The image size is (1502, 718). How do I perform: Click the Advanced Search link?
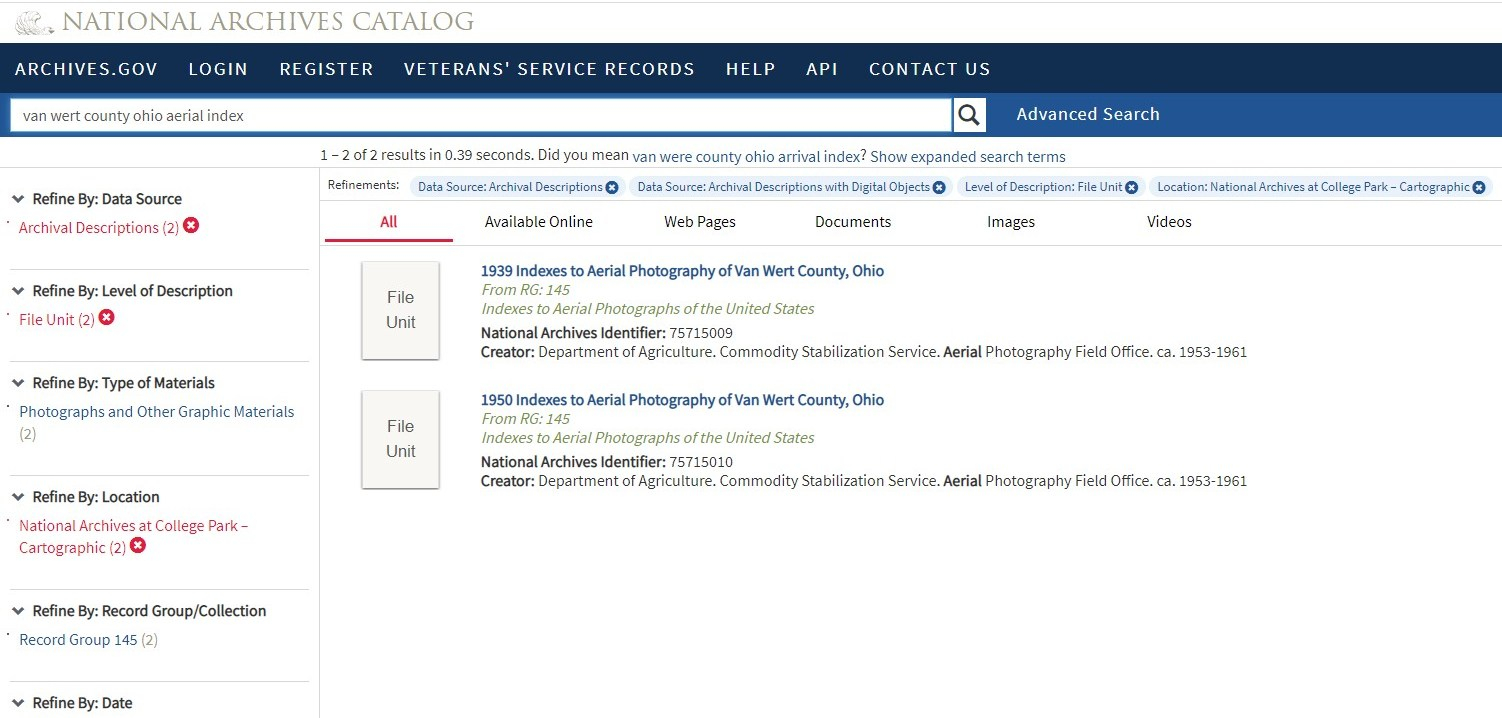click(x=1088, y=114)
